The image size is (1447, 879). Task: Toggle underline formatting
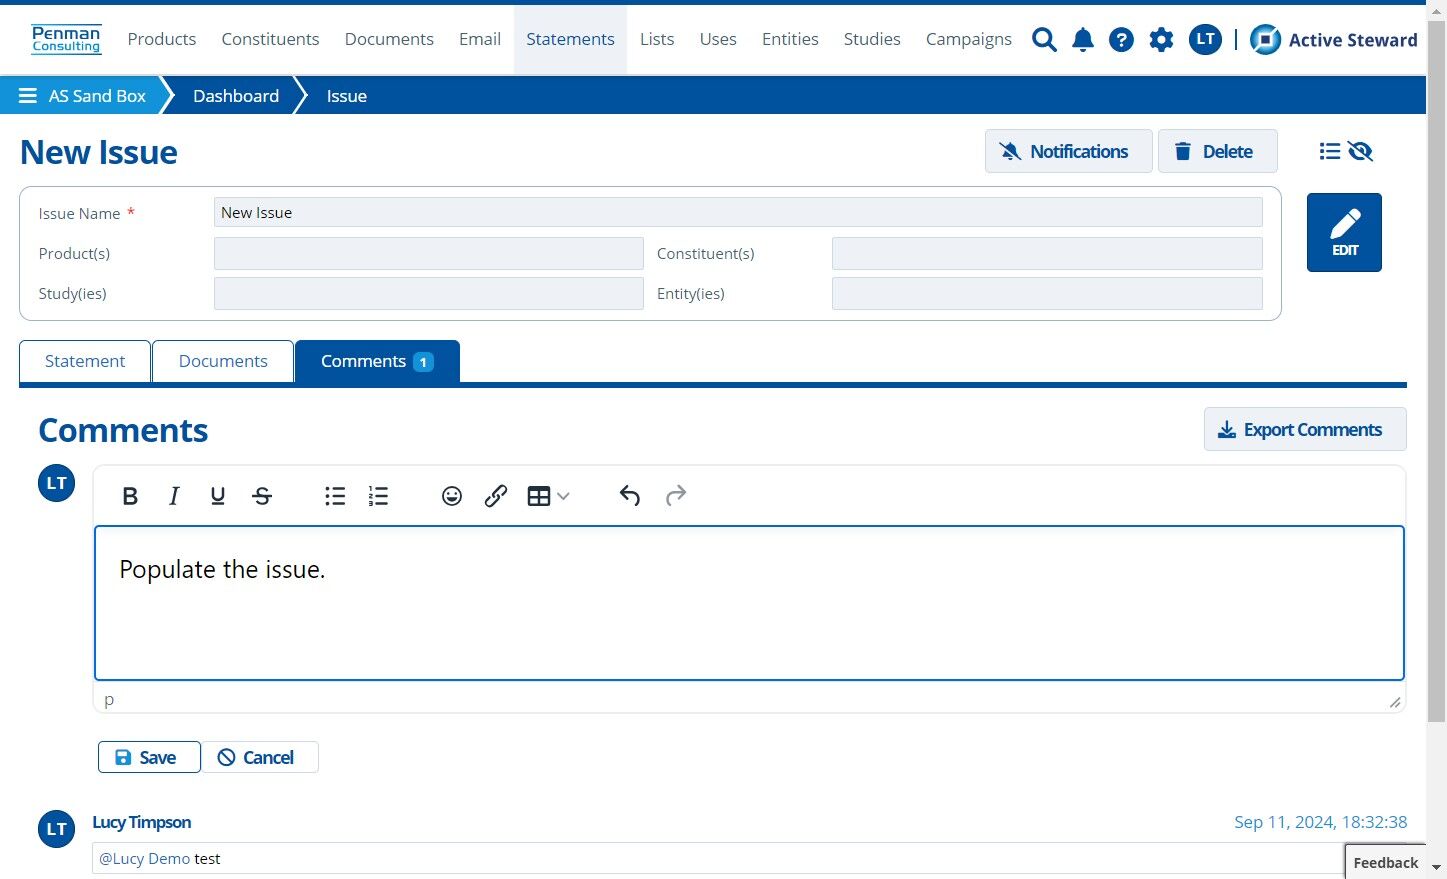(218, 496)
